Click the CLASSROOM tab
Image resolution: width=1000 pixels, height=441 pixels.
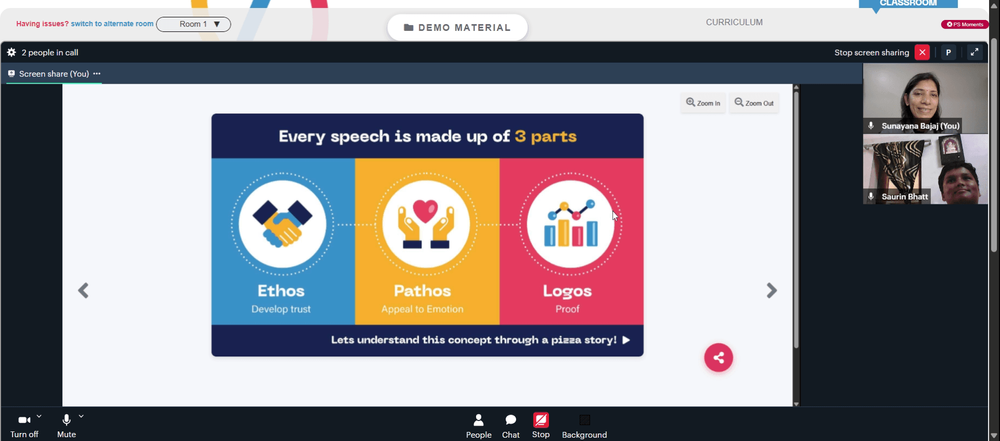(908, 4)
